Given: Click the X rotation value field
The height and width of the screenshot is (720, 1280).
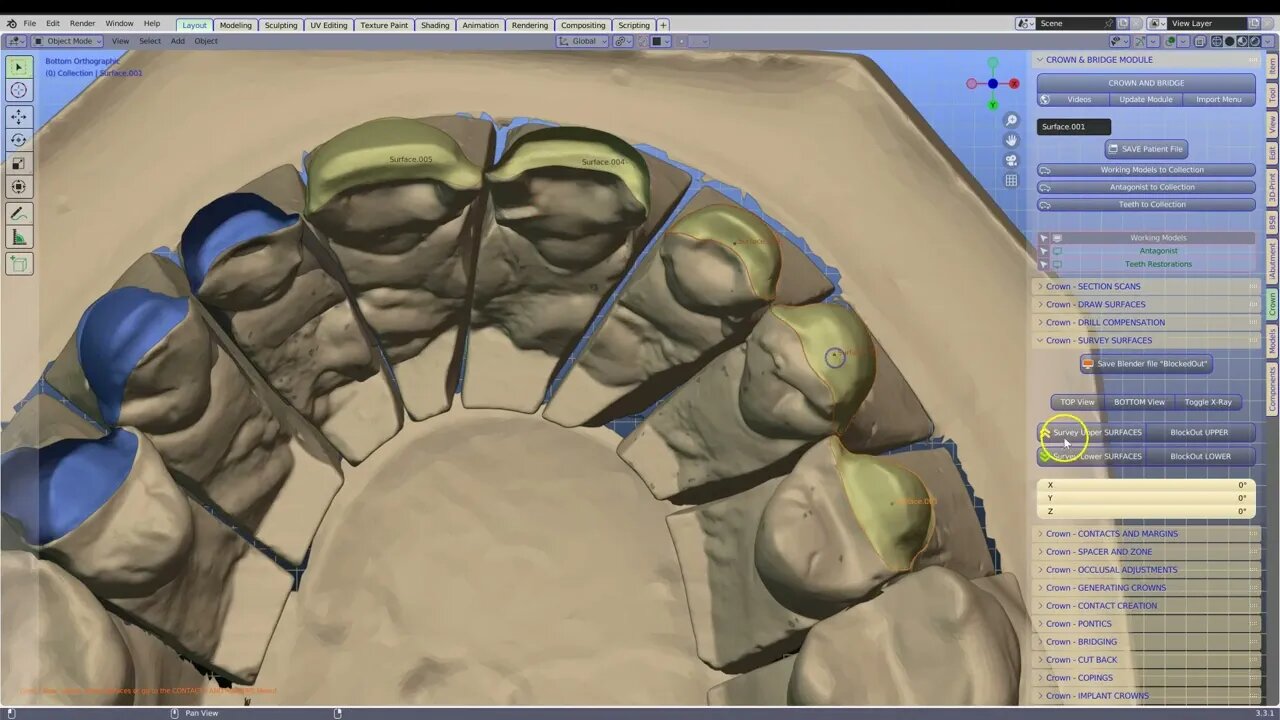Looking at the screenshot, I should click(x=1146, y=485).
